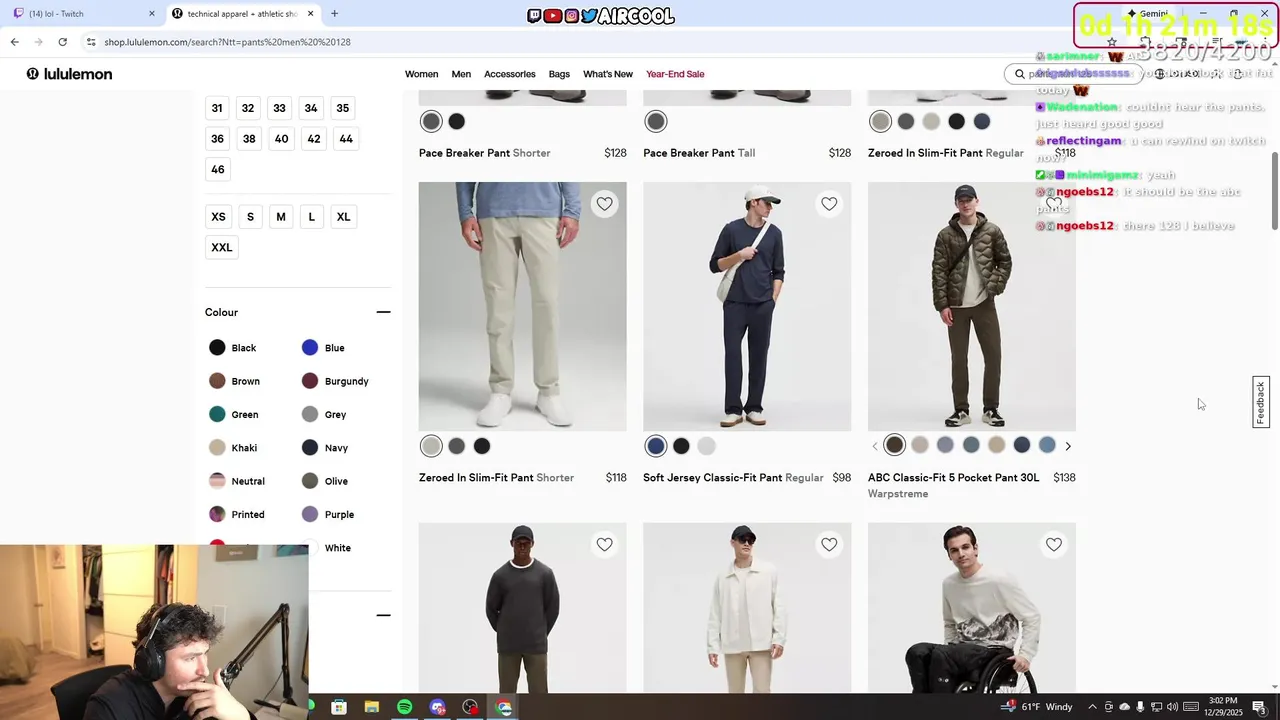This screenshot has height=720, width=1280.
Task: Open the Year-End Sale link
Action: click(x=675, y=74)
